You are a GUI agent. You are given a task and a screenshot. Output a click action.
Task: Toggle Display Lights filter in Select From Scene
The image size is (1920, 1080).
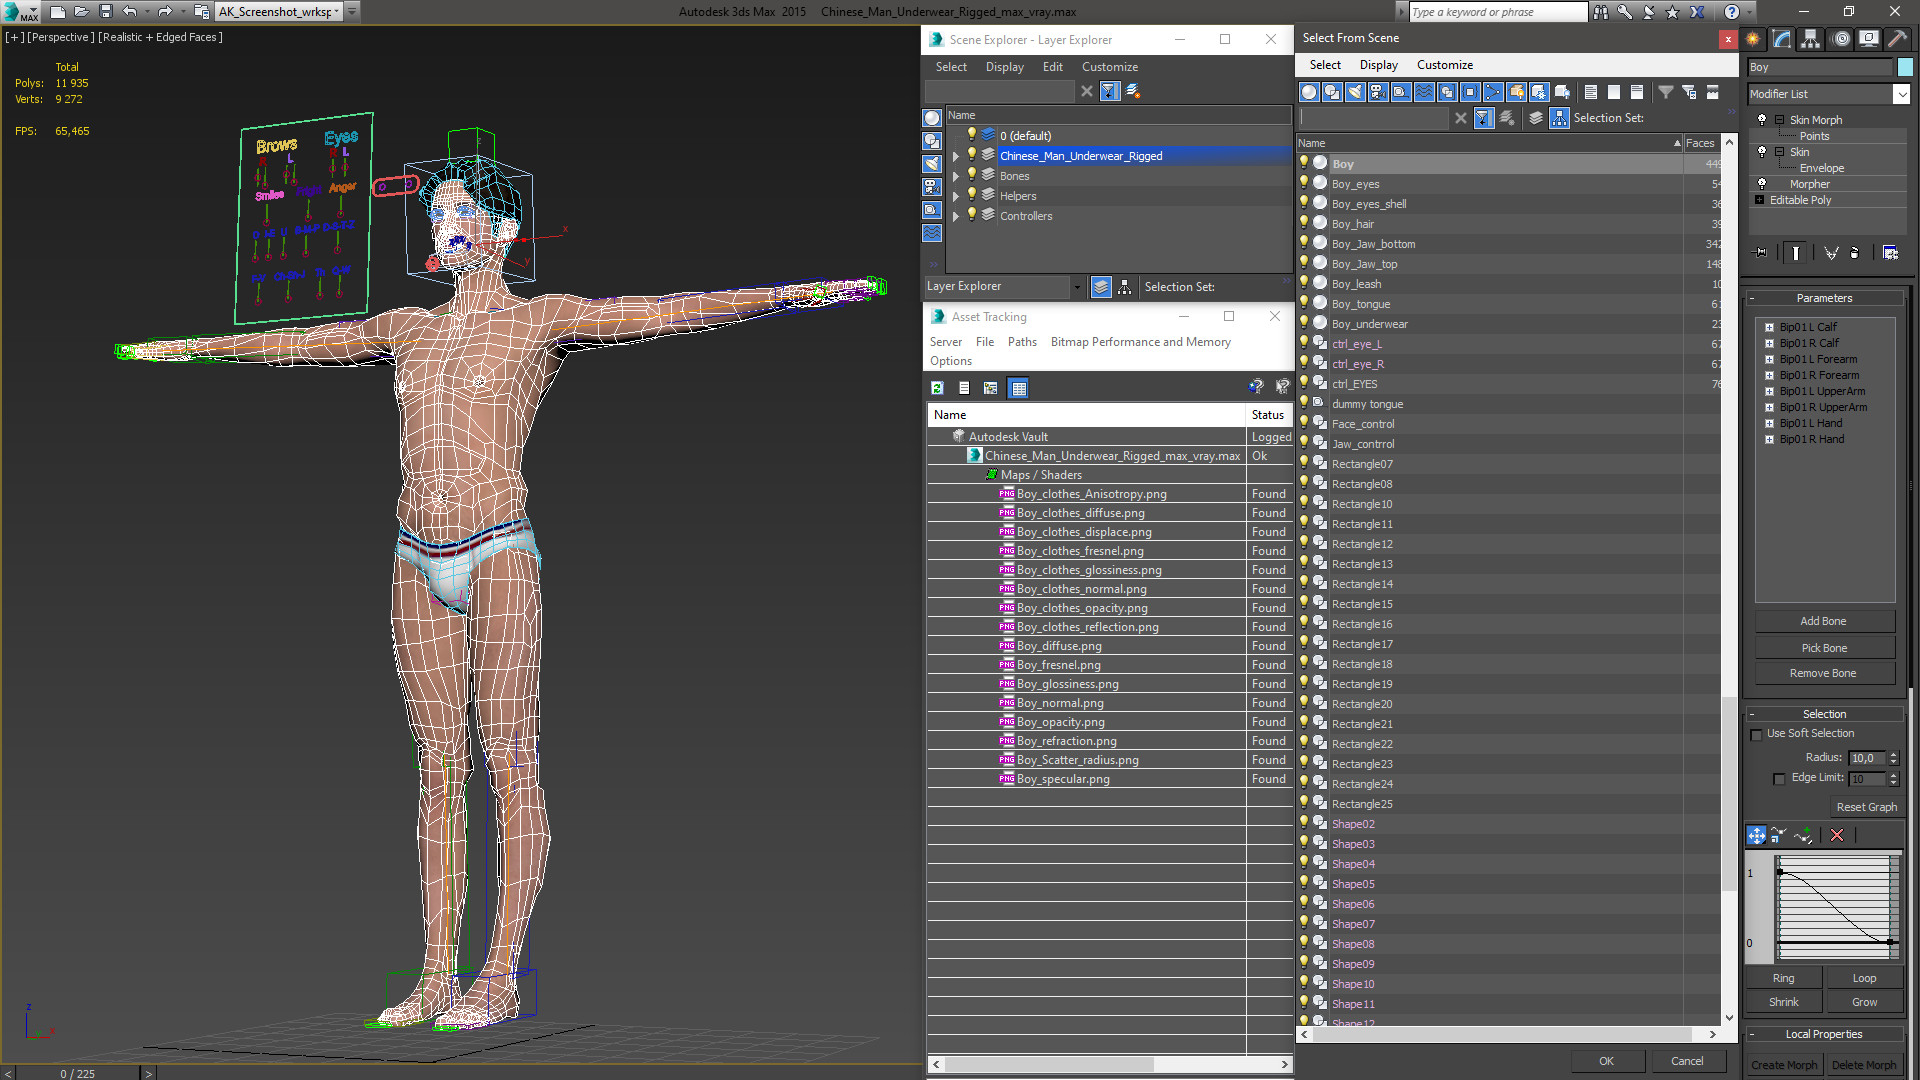[1355, 92]
